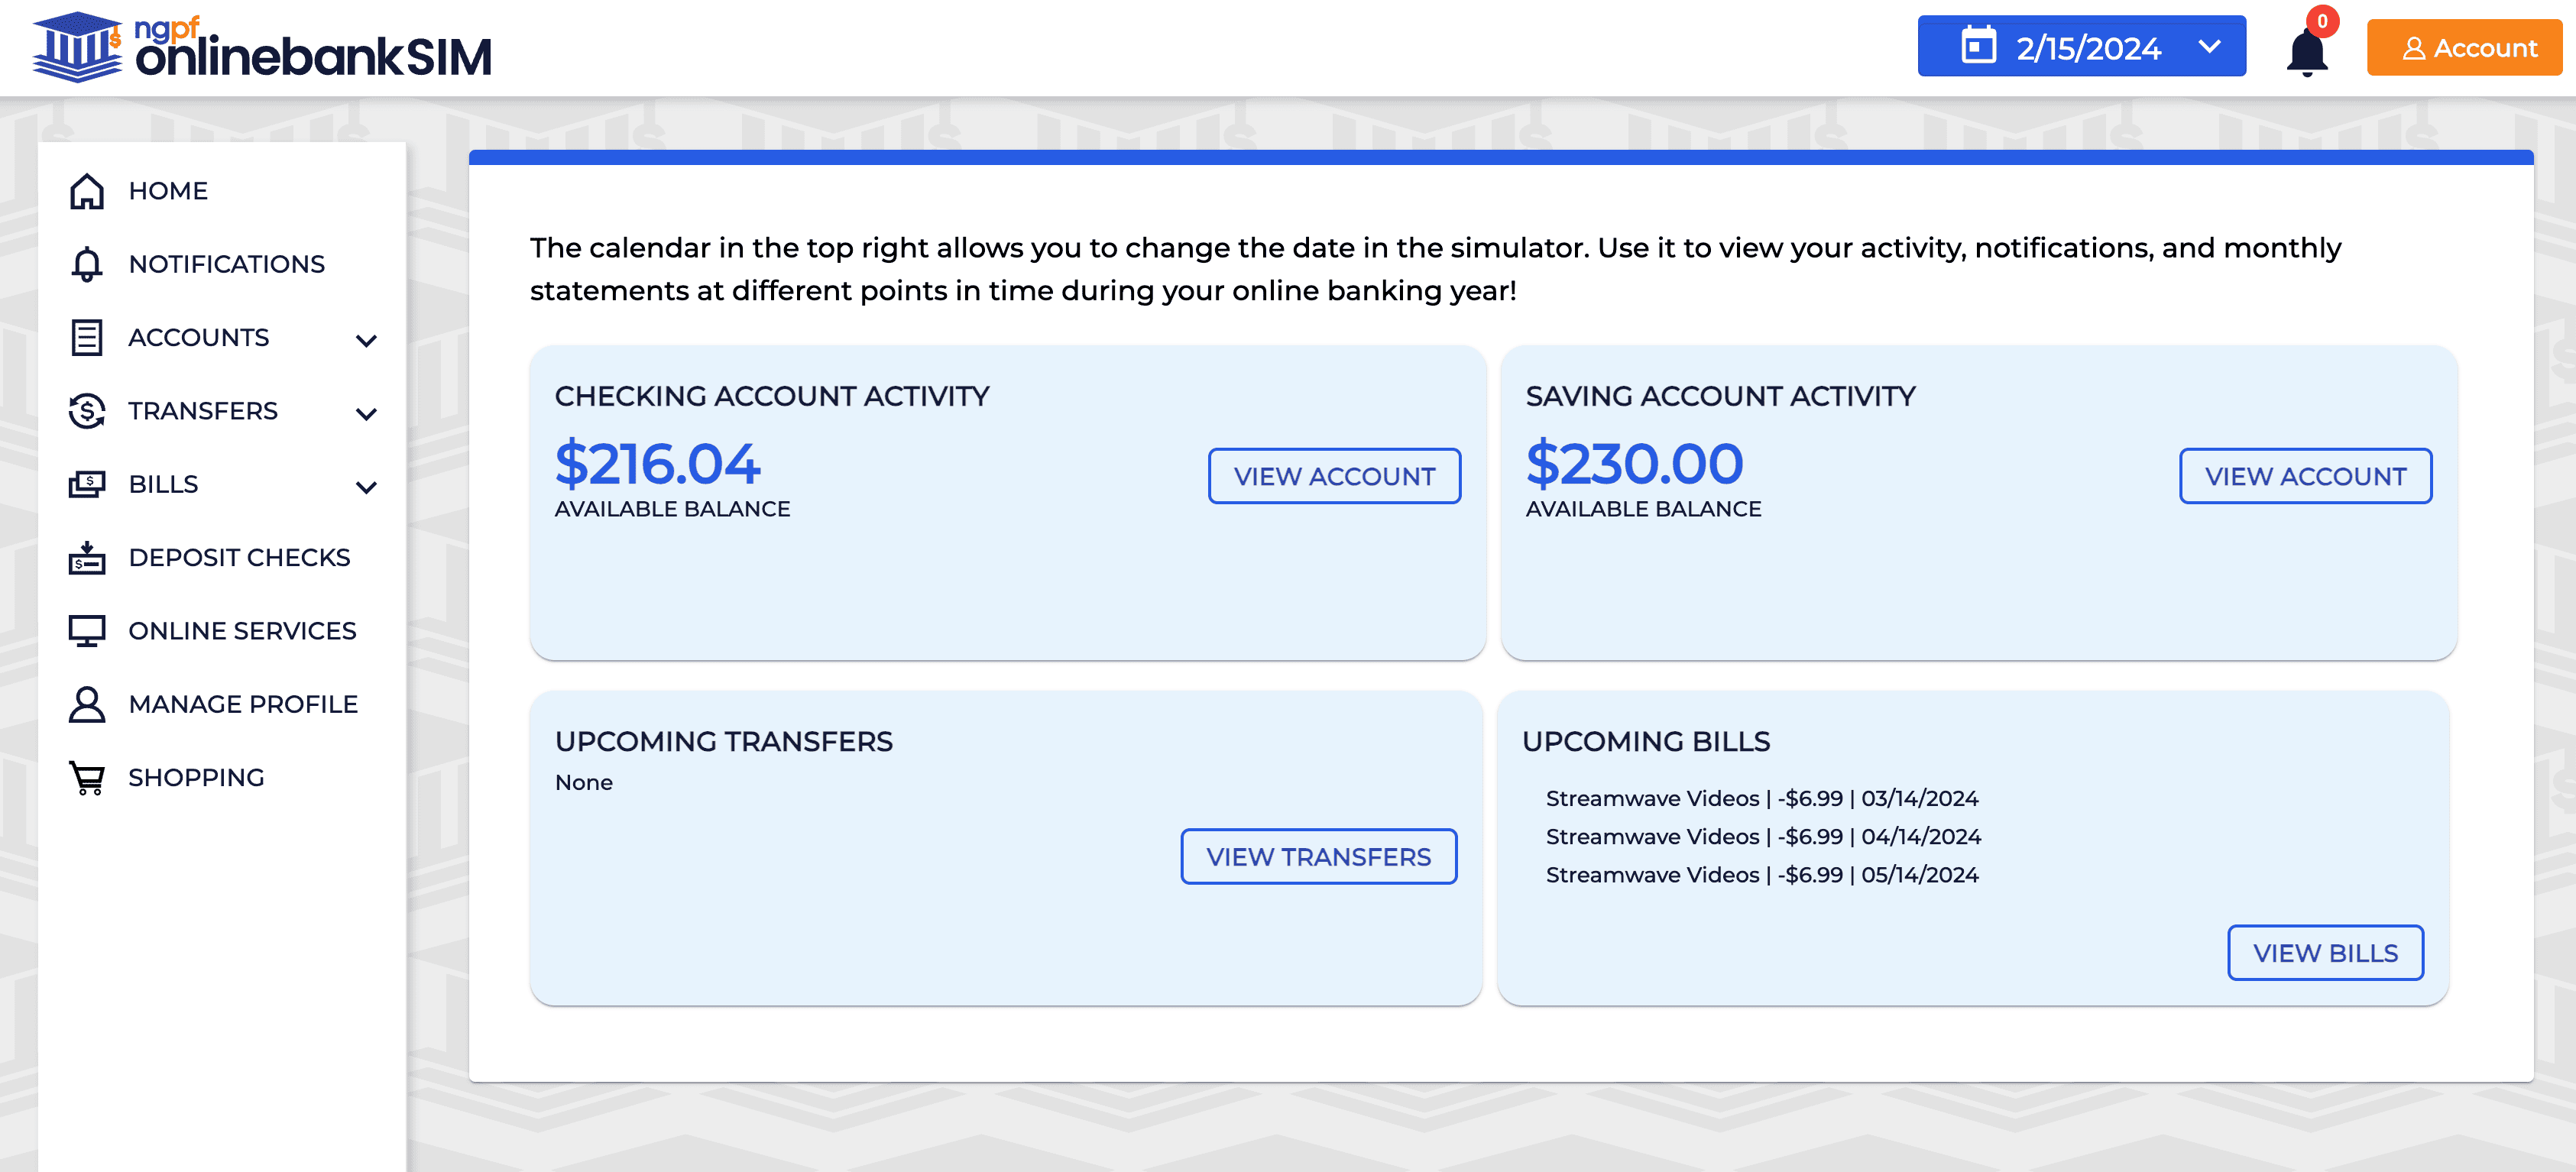Click the Transfers sidebar icon
This screenshot has height=1172, width=2576.
coord(84,410)
